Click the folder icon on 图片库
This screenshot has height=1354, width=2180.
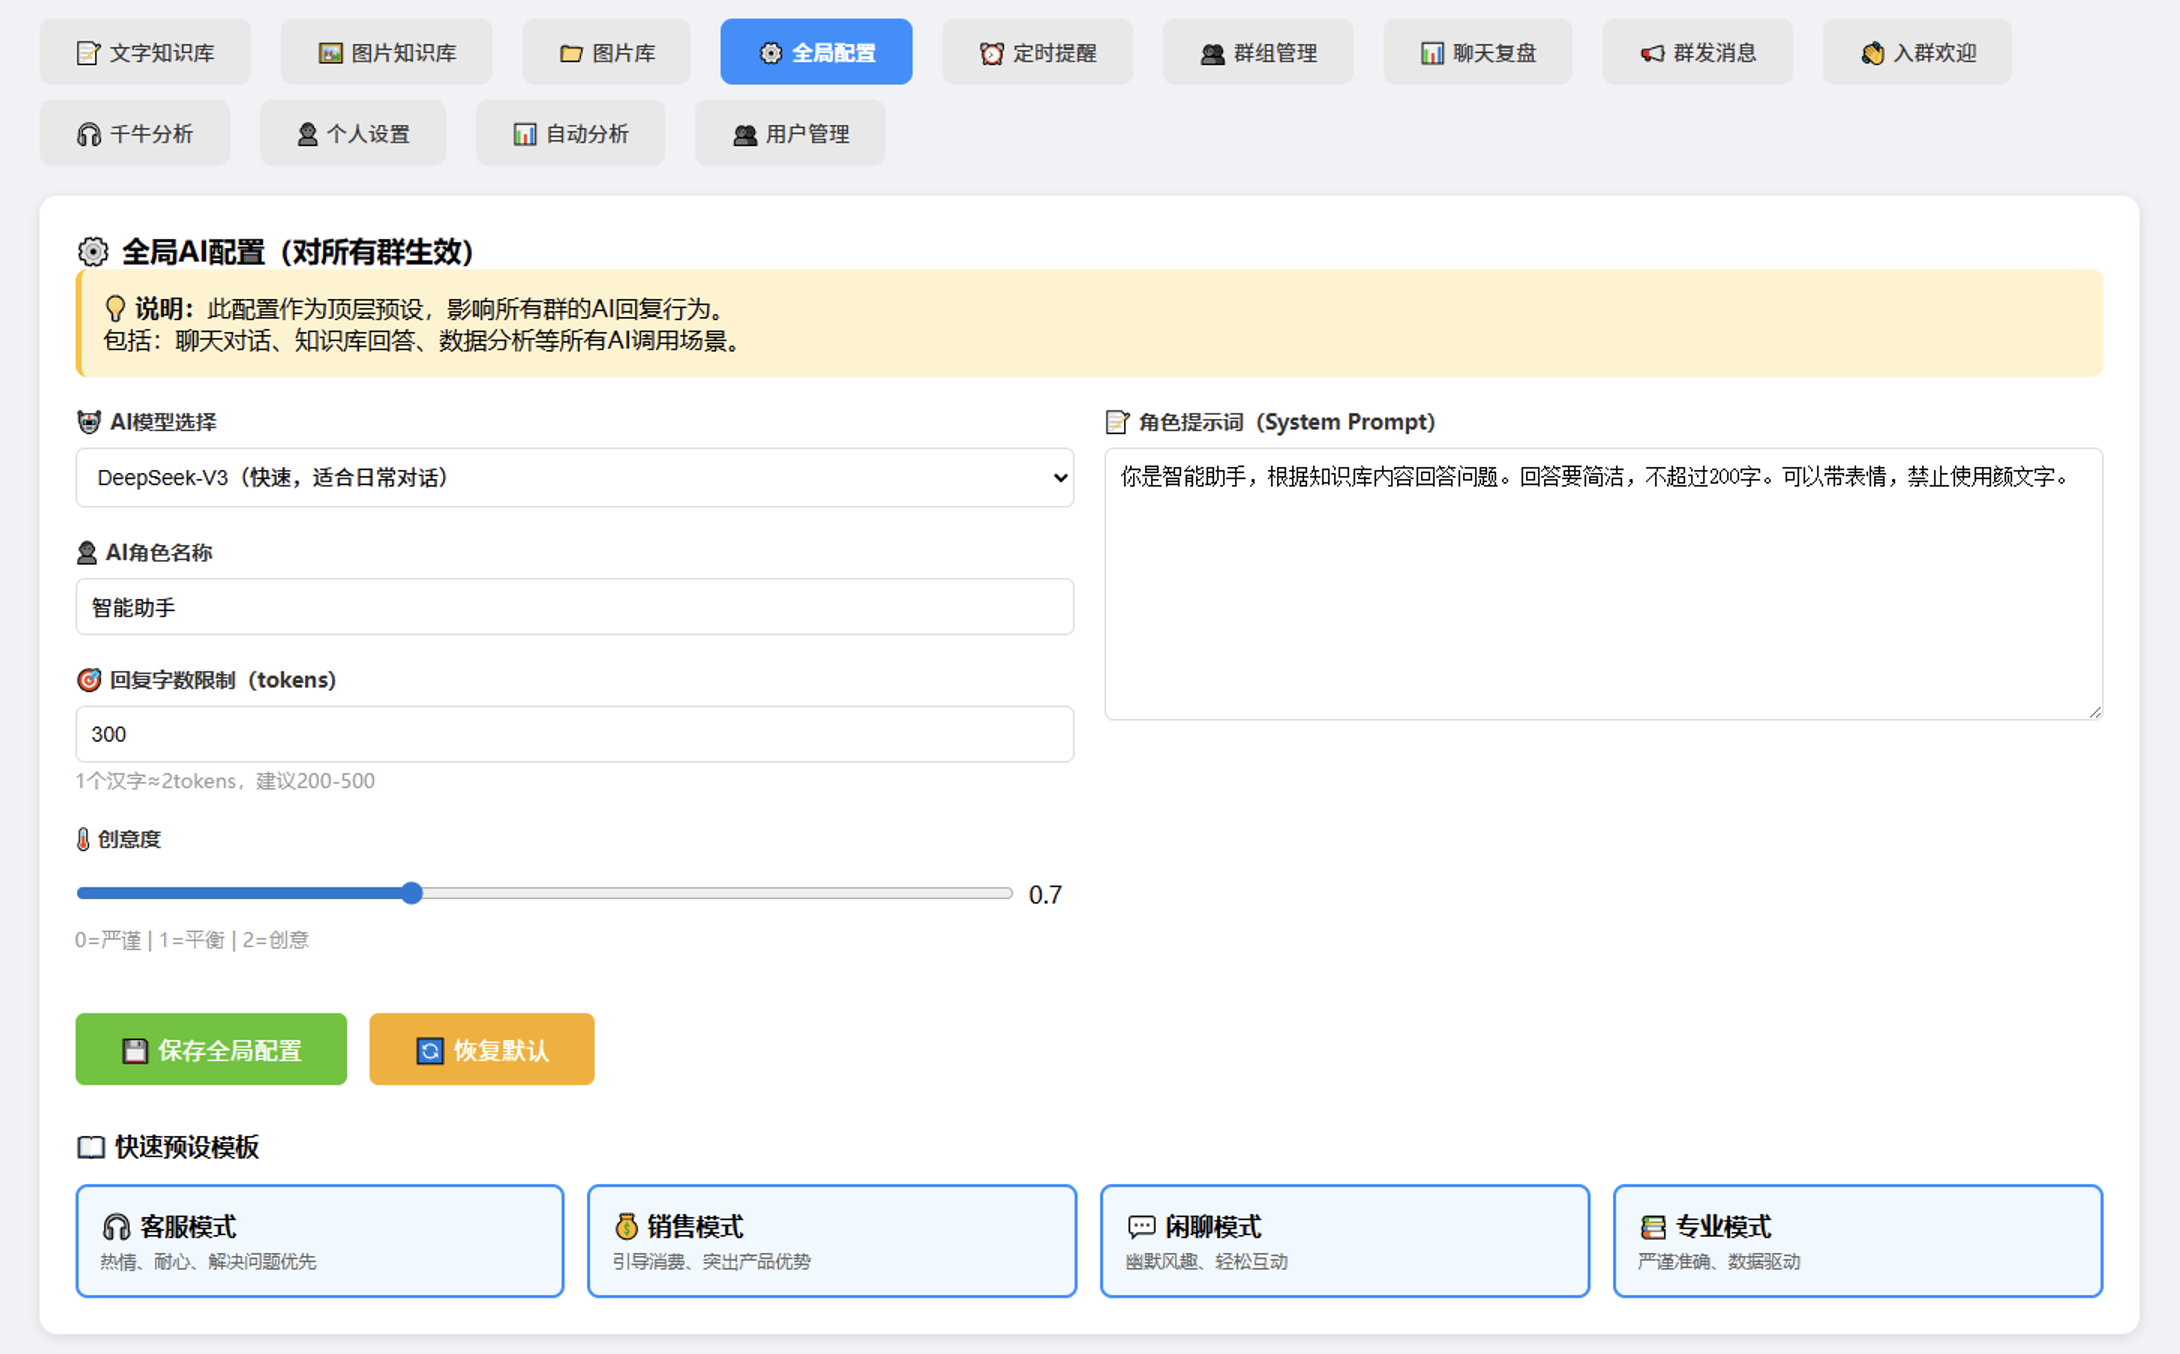(x=571, y=53)
